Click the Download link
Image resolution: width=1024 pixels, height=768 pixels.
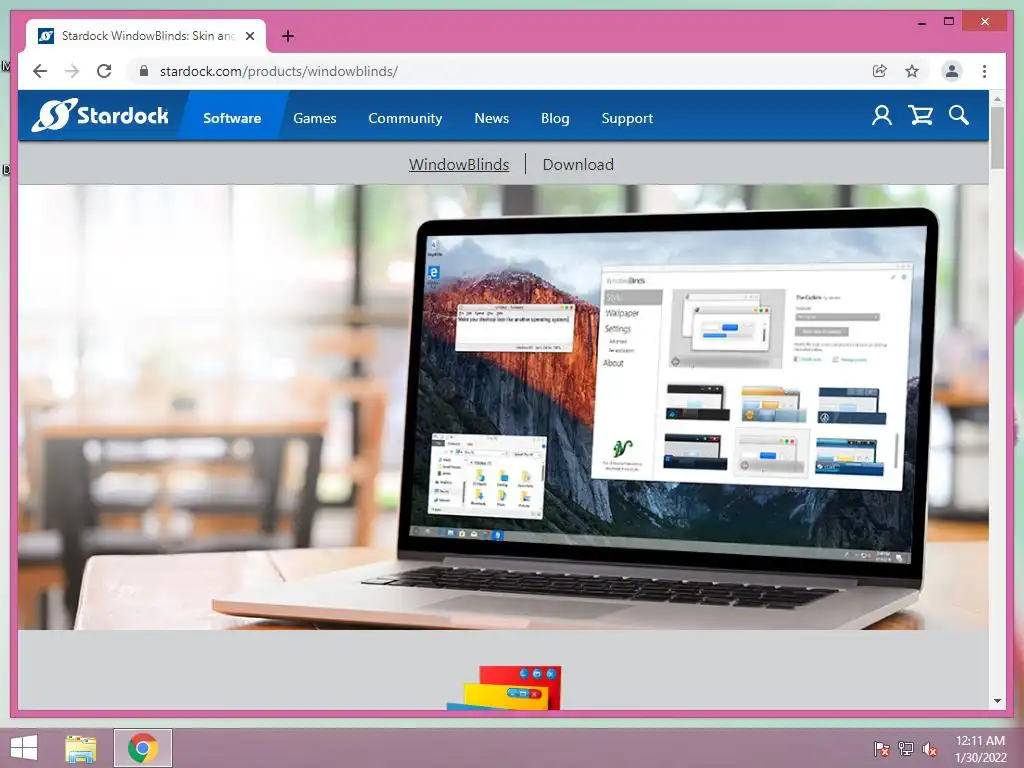(x=578, y=165)
